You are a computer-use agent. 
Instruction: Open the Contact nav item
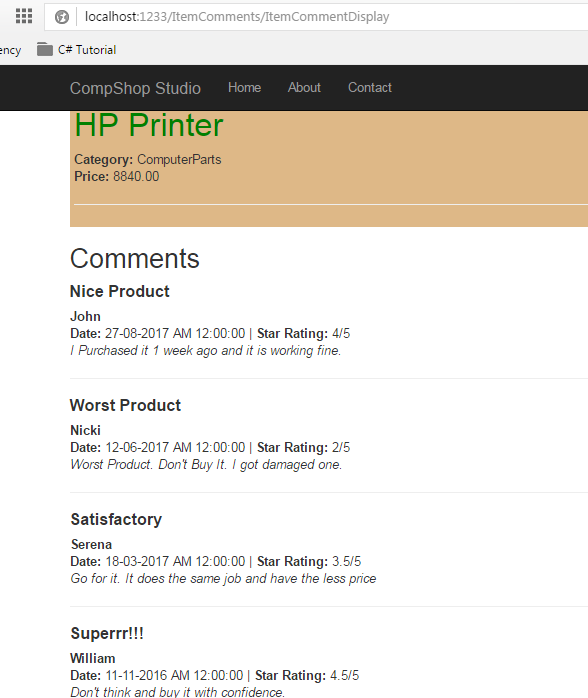[x=369, y=87]
